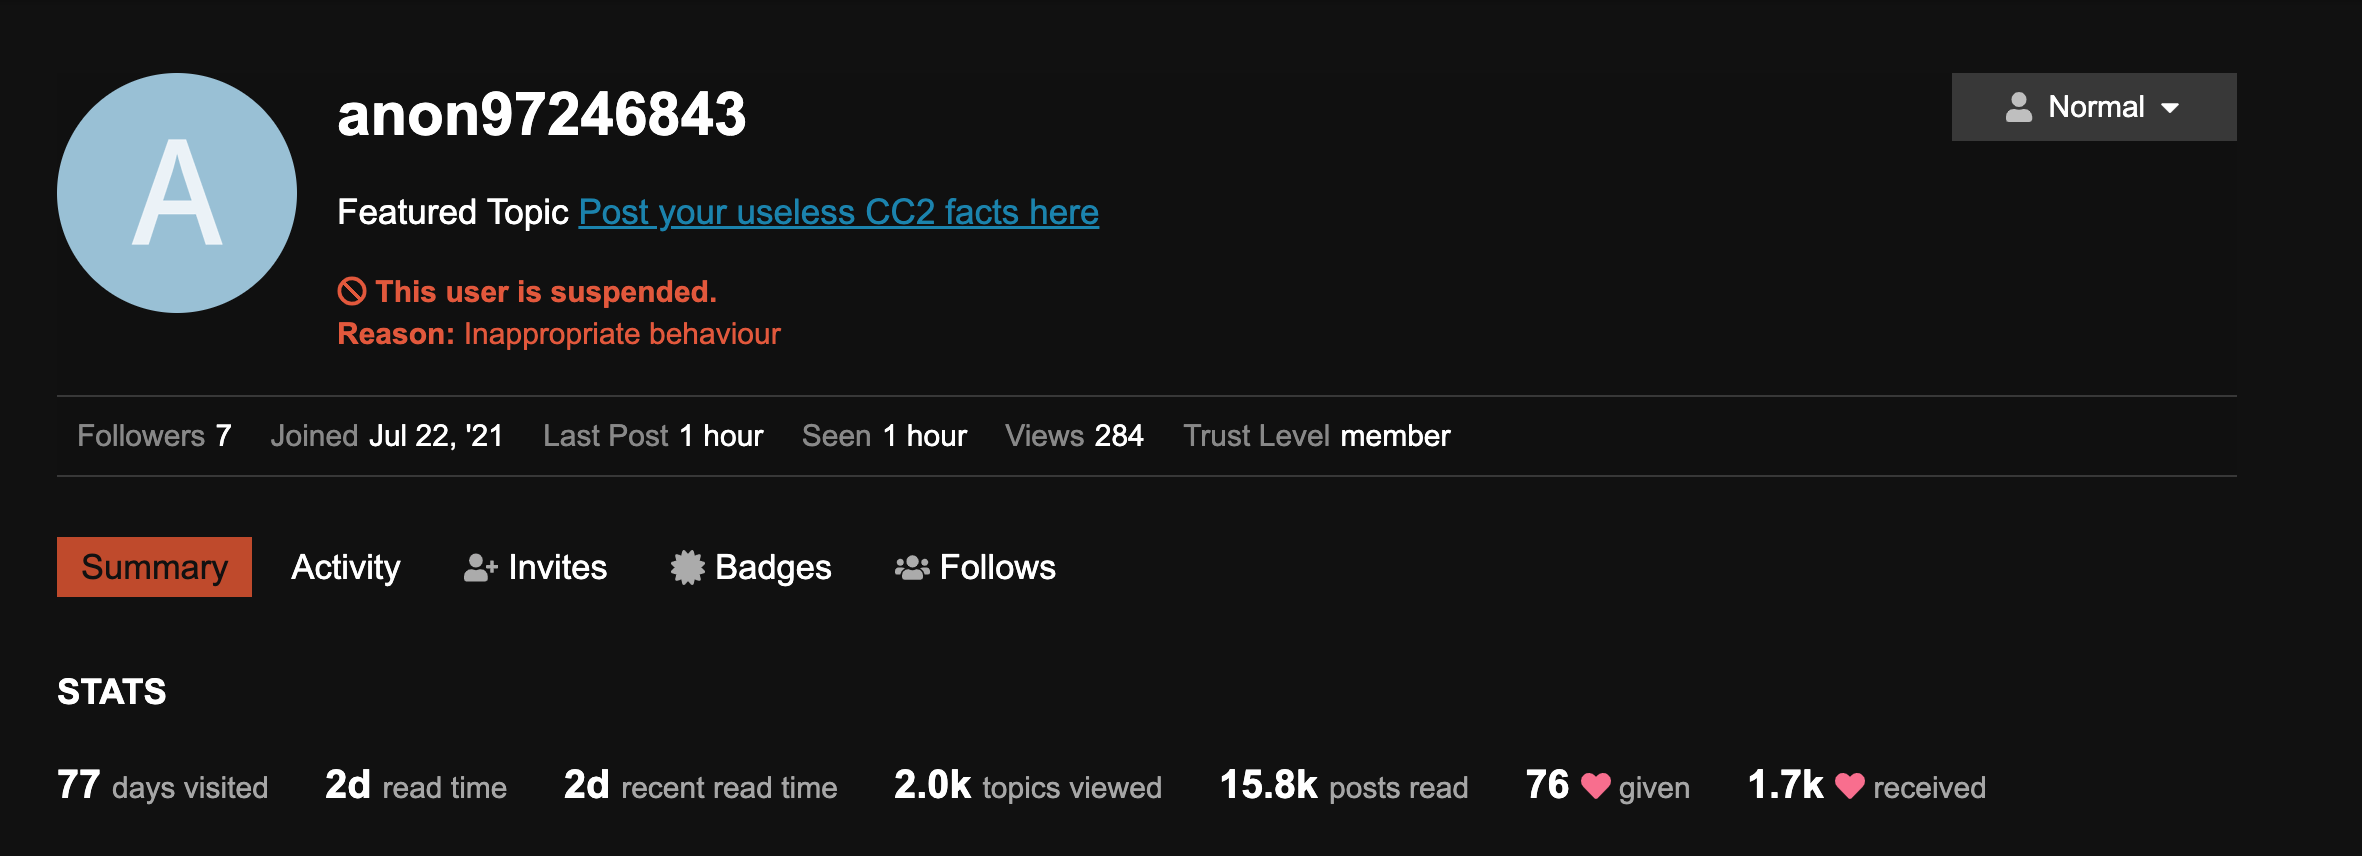The image size is (2362, 856).
Task: Click the Invites person-plus icon
Action: [481, 568]
